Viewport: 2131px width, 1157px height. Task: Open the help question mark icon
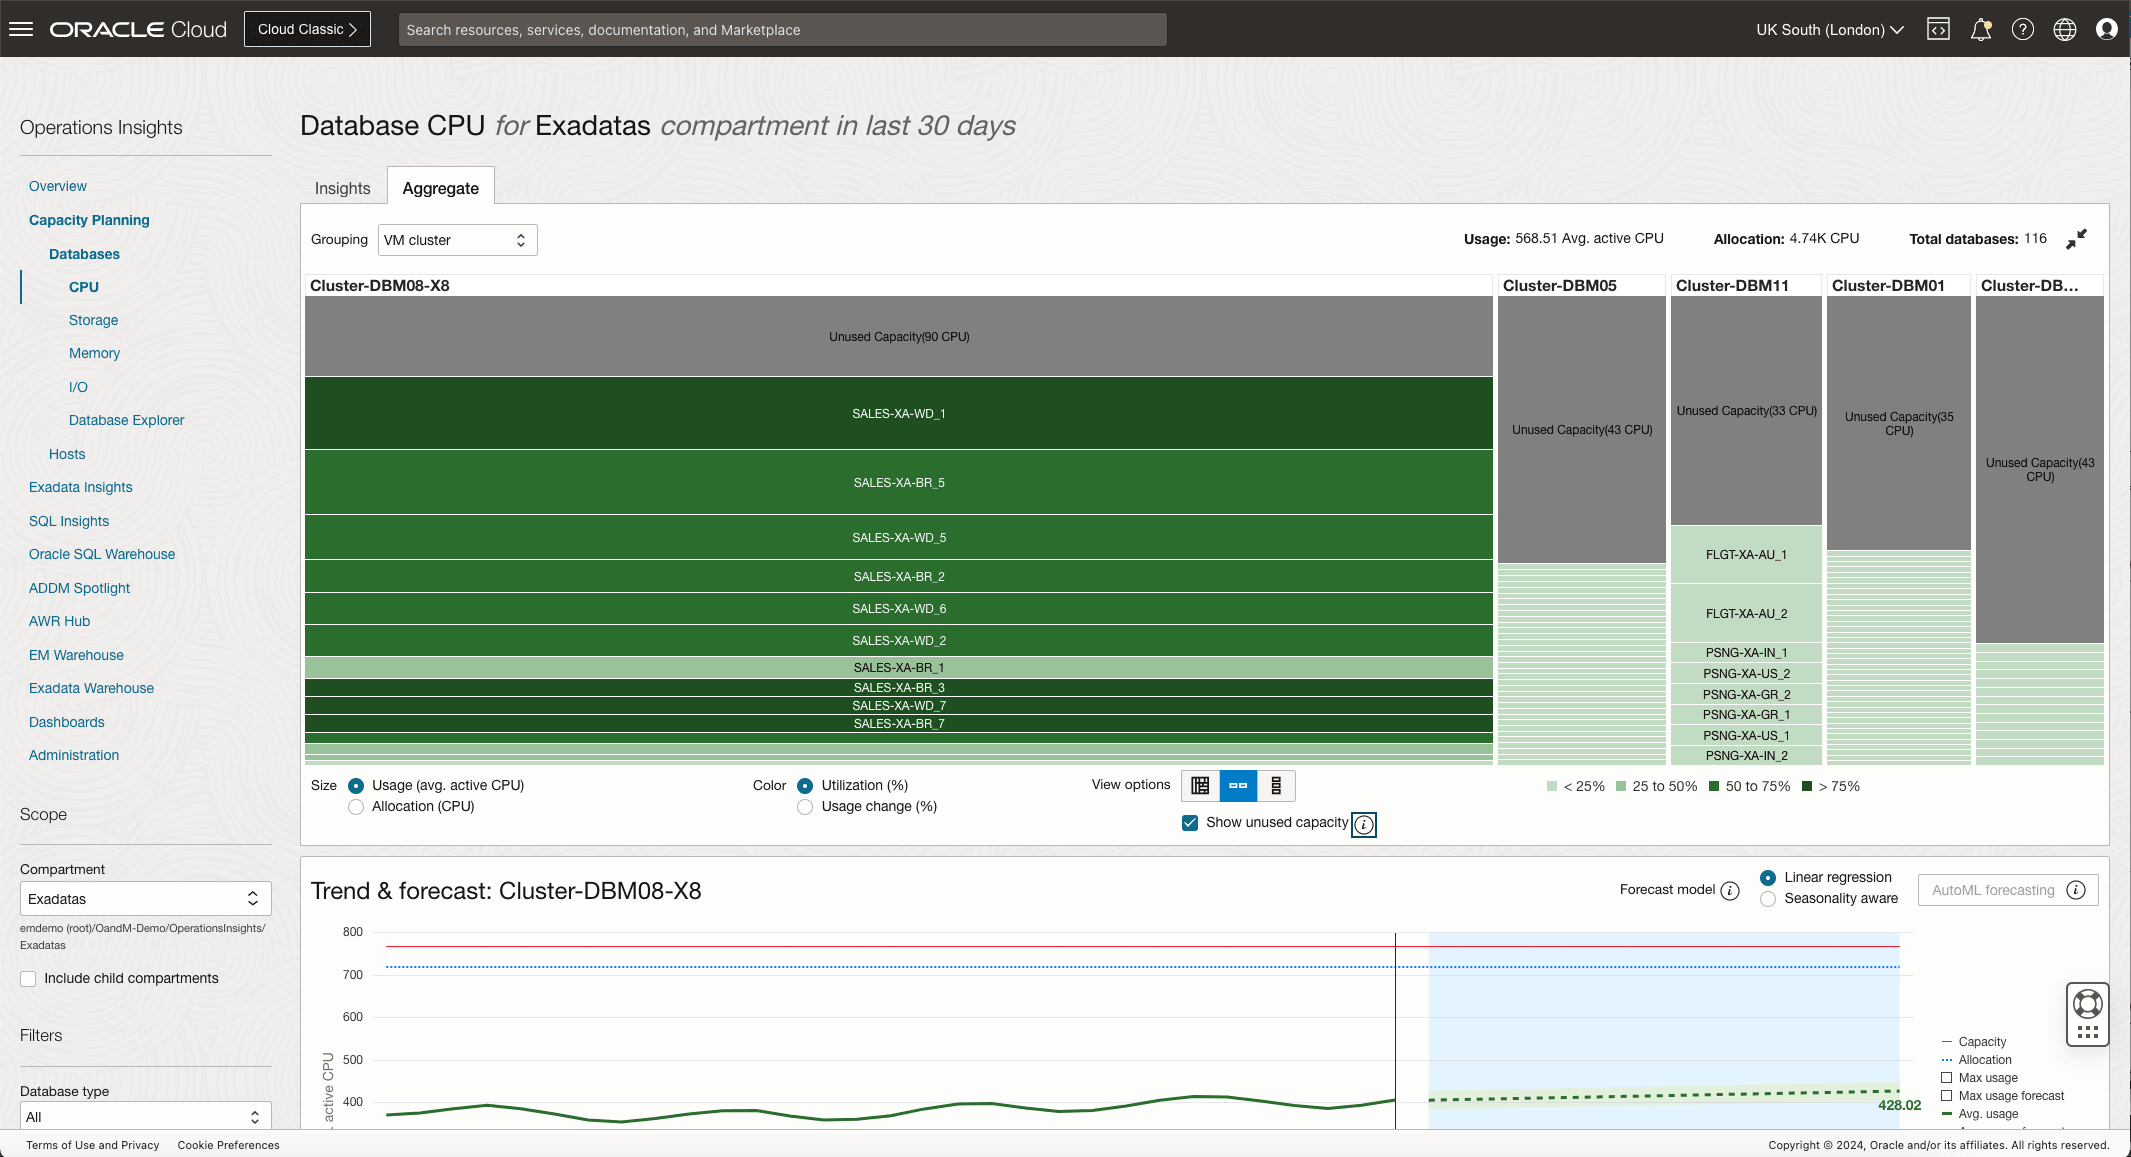coord(2023,29)
